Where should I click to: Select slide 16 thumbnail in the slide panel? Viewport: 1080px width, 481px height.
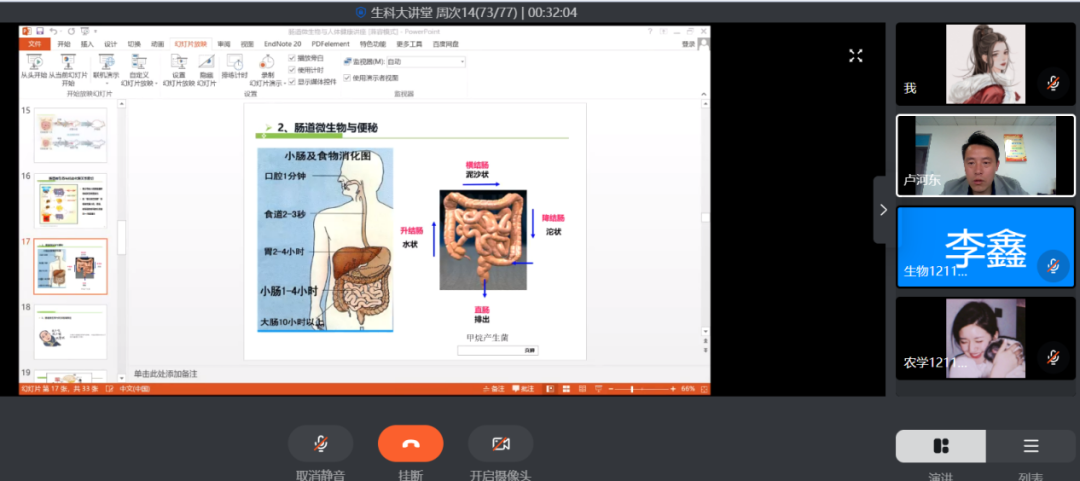coord(70,200)
